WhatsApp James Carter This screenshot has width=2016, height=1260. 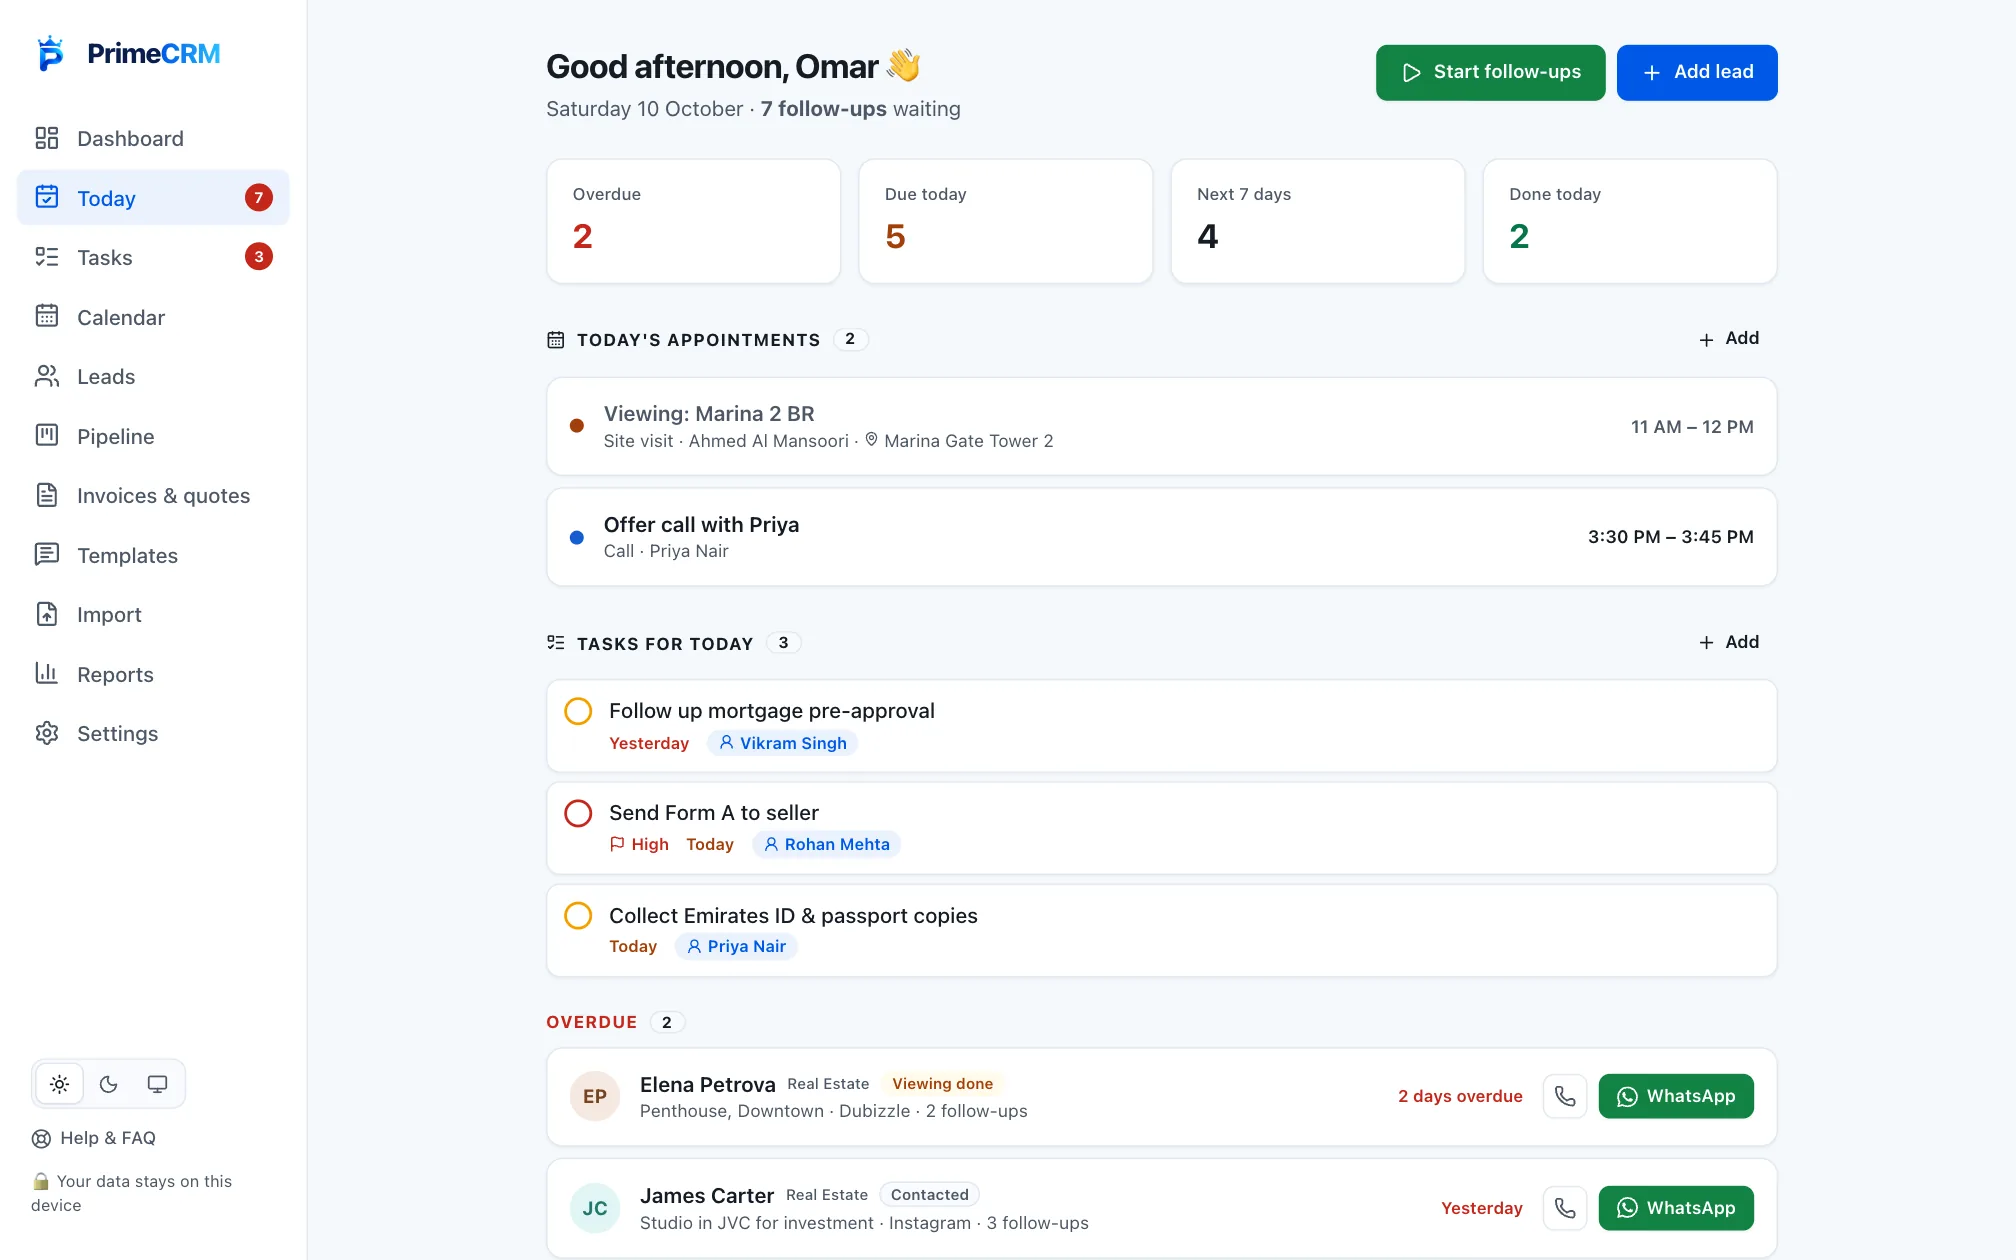[1676, 1208]
